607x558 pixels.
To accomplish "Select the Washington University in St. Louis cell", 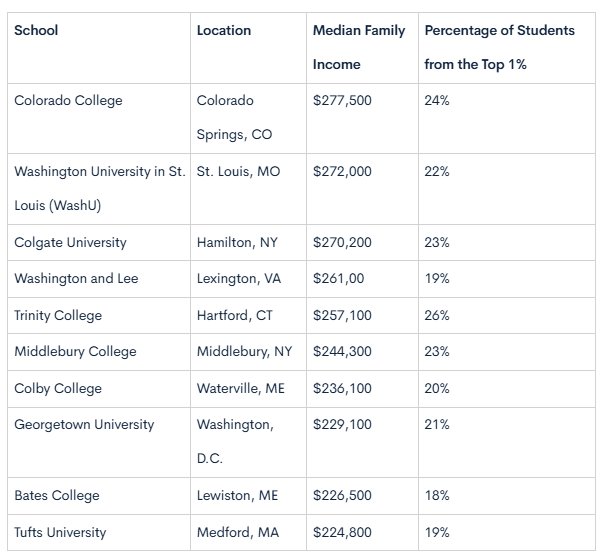I will [x=99, y=188].
